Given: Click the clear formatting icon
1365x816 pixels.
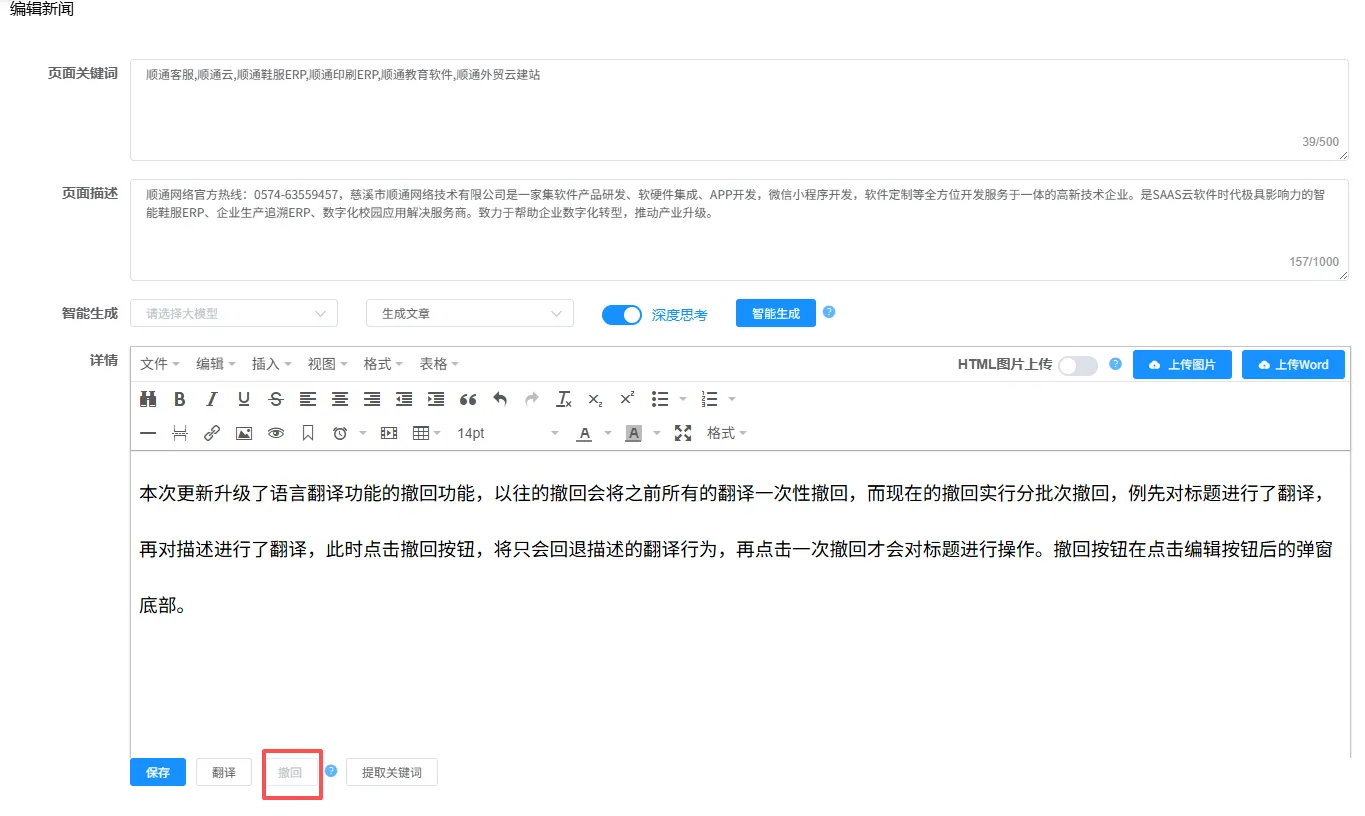Looking at the screenshot, I should [564, 399].
